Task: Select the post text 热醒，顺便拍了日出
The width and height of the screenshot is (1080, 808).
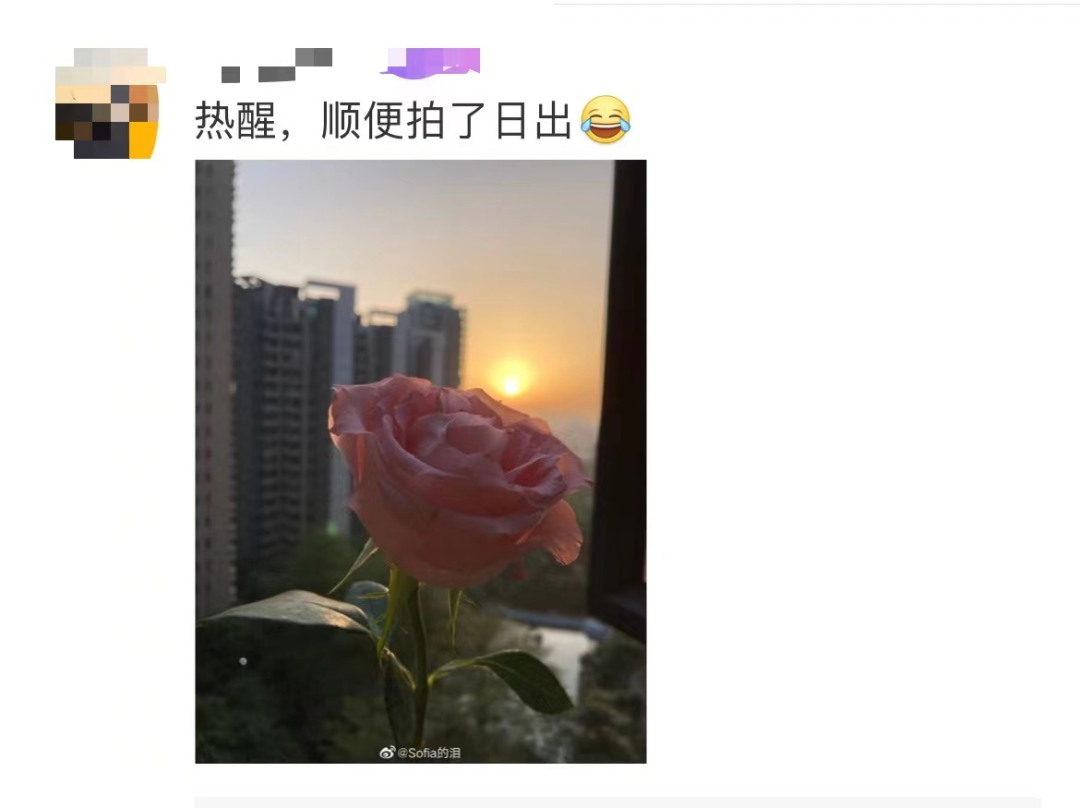Action: click(384, 121)
